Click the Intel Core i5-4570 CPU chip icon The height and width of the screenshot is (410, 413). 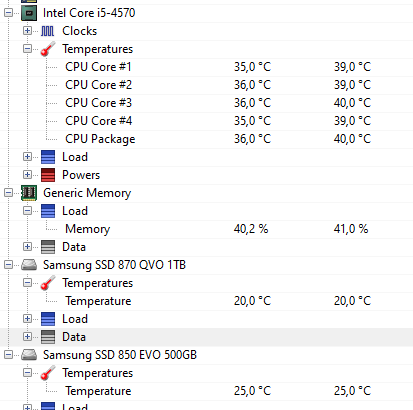coord(29,13)
